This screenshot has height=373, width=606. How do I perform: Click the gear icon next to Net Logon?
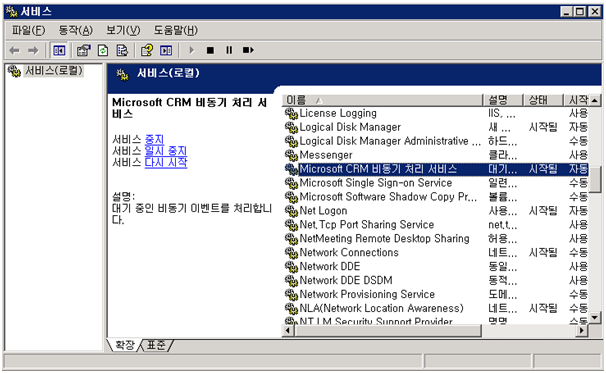pyautogui.click(x=291, y=211)
